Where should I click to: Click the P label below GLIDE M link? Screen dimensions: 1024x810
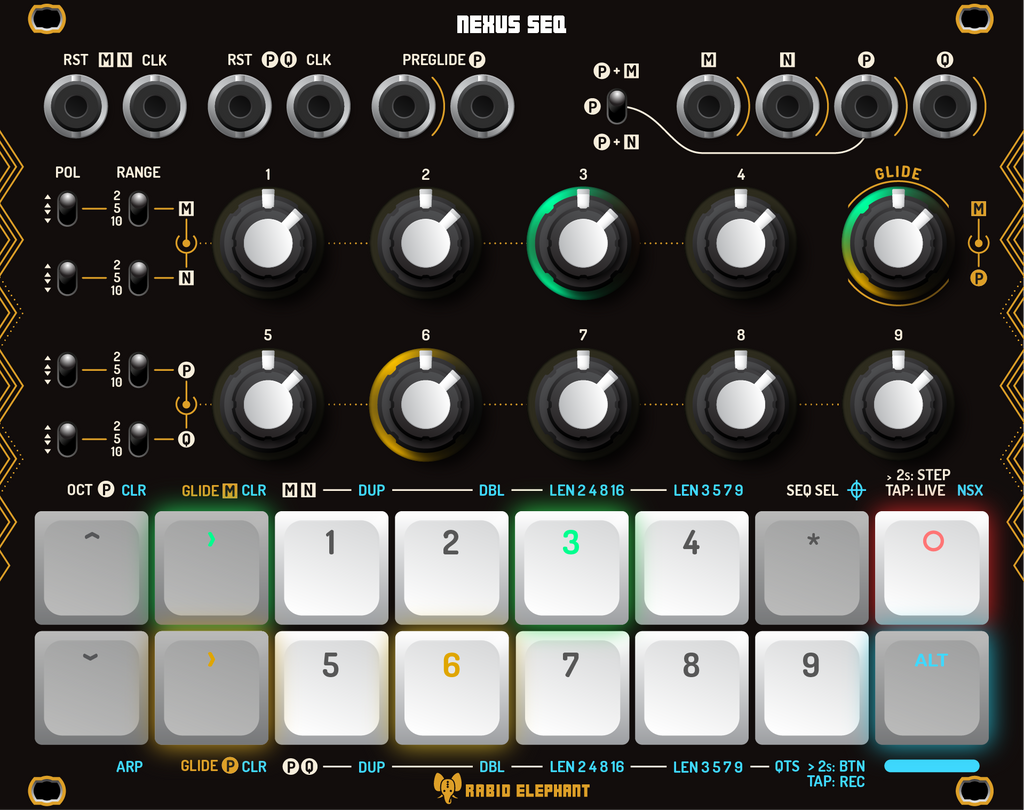coord(978,278)
